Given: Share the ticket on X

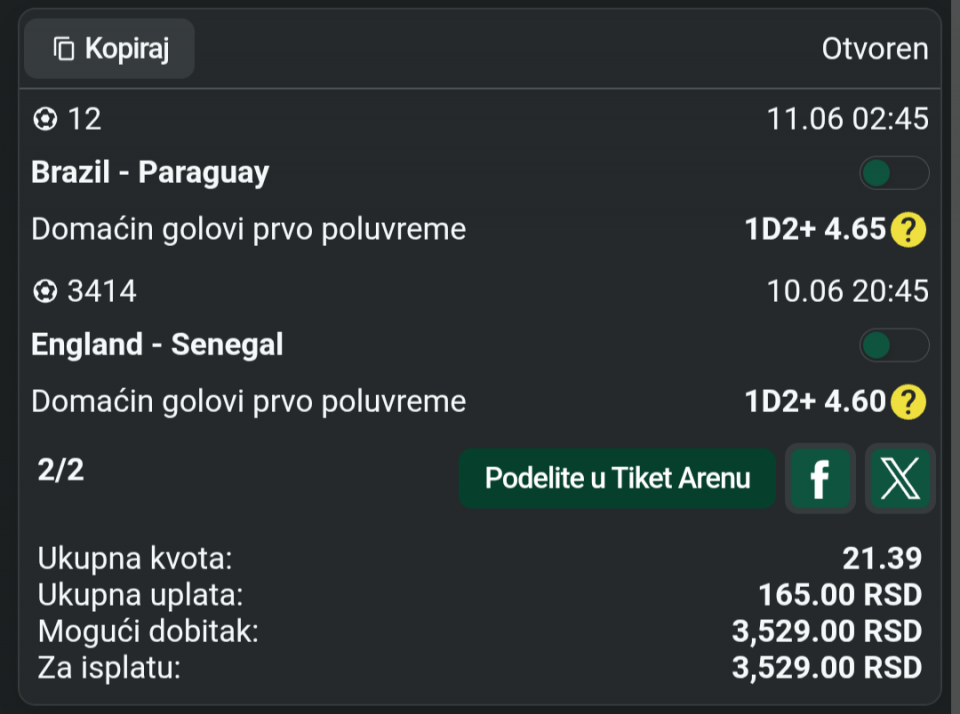Looking at the screenshot, I should pyautogui.click(x=900, y=478).
